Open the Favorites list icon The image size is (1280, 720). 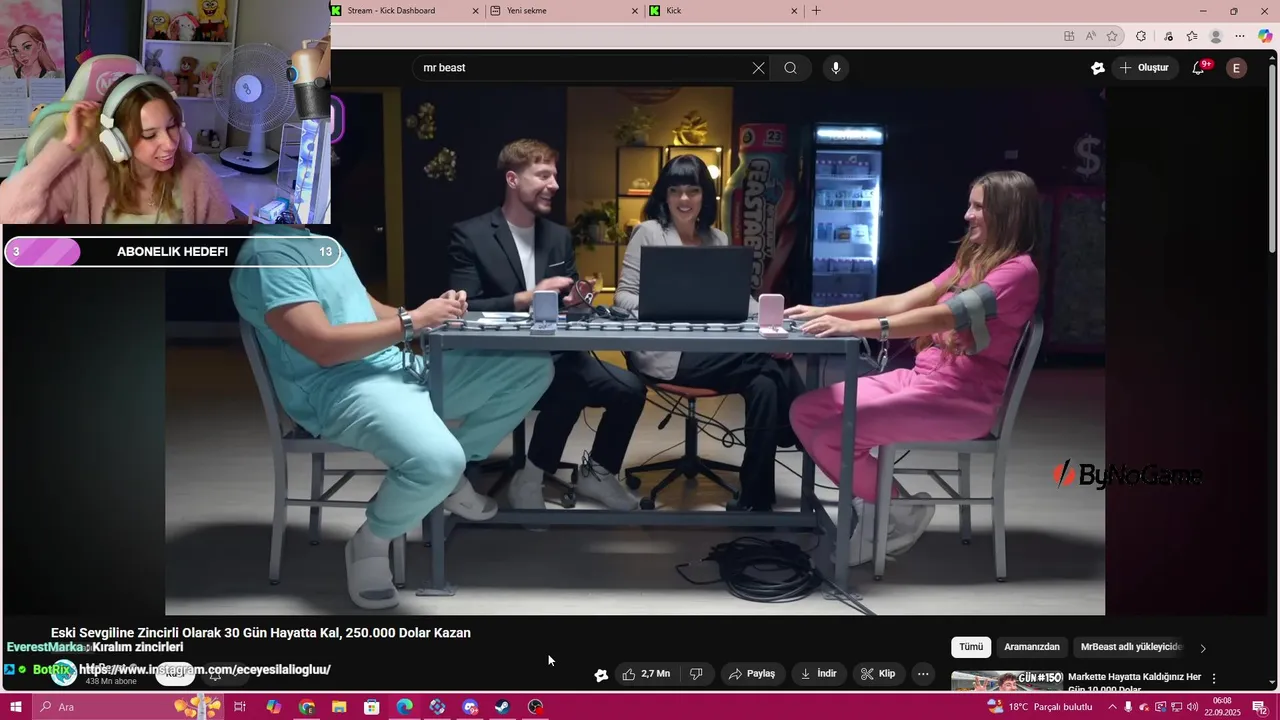(x=1192, y=36)
